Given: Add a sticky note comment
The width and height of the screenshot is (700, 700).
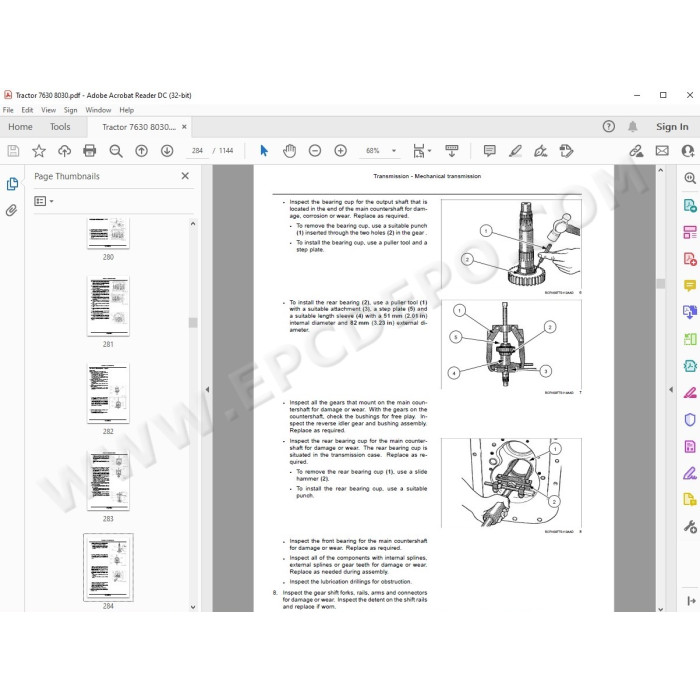Looking at the screenshot, I should (x=490, y=151).
